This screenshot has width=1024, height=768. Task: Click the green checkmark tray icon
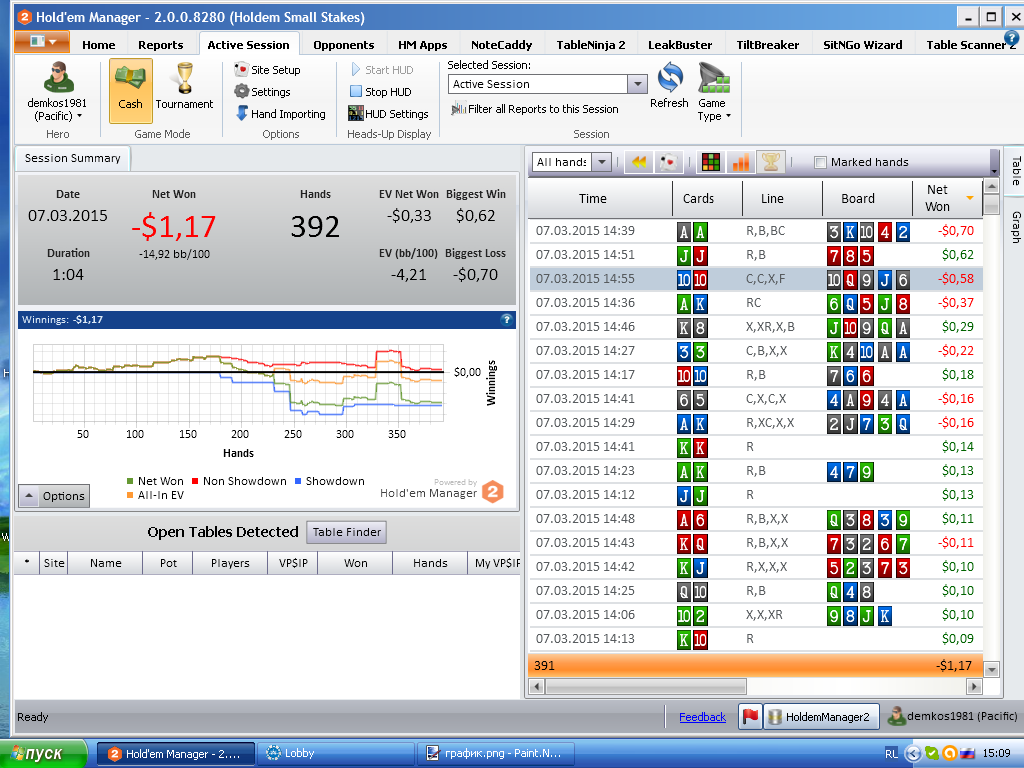tap(932, 754)
